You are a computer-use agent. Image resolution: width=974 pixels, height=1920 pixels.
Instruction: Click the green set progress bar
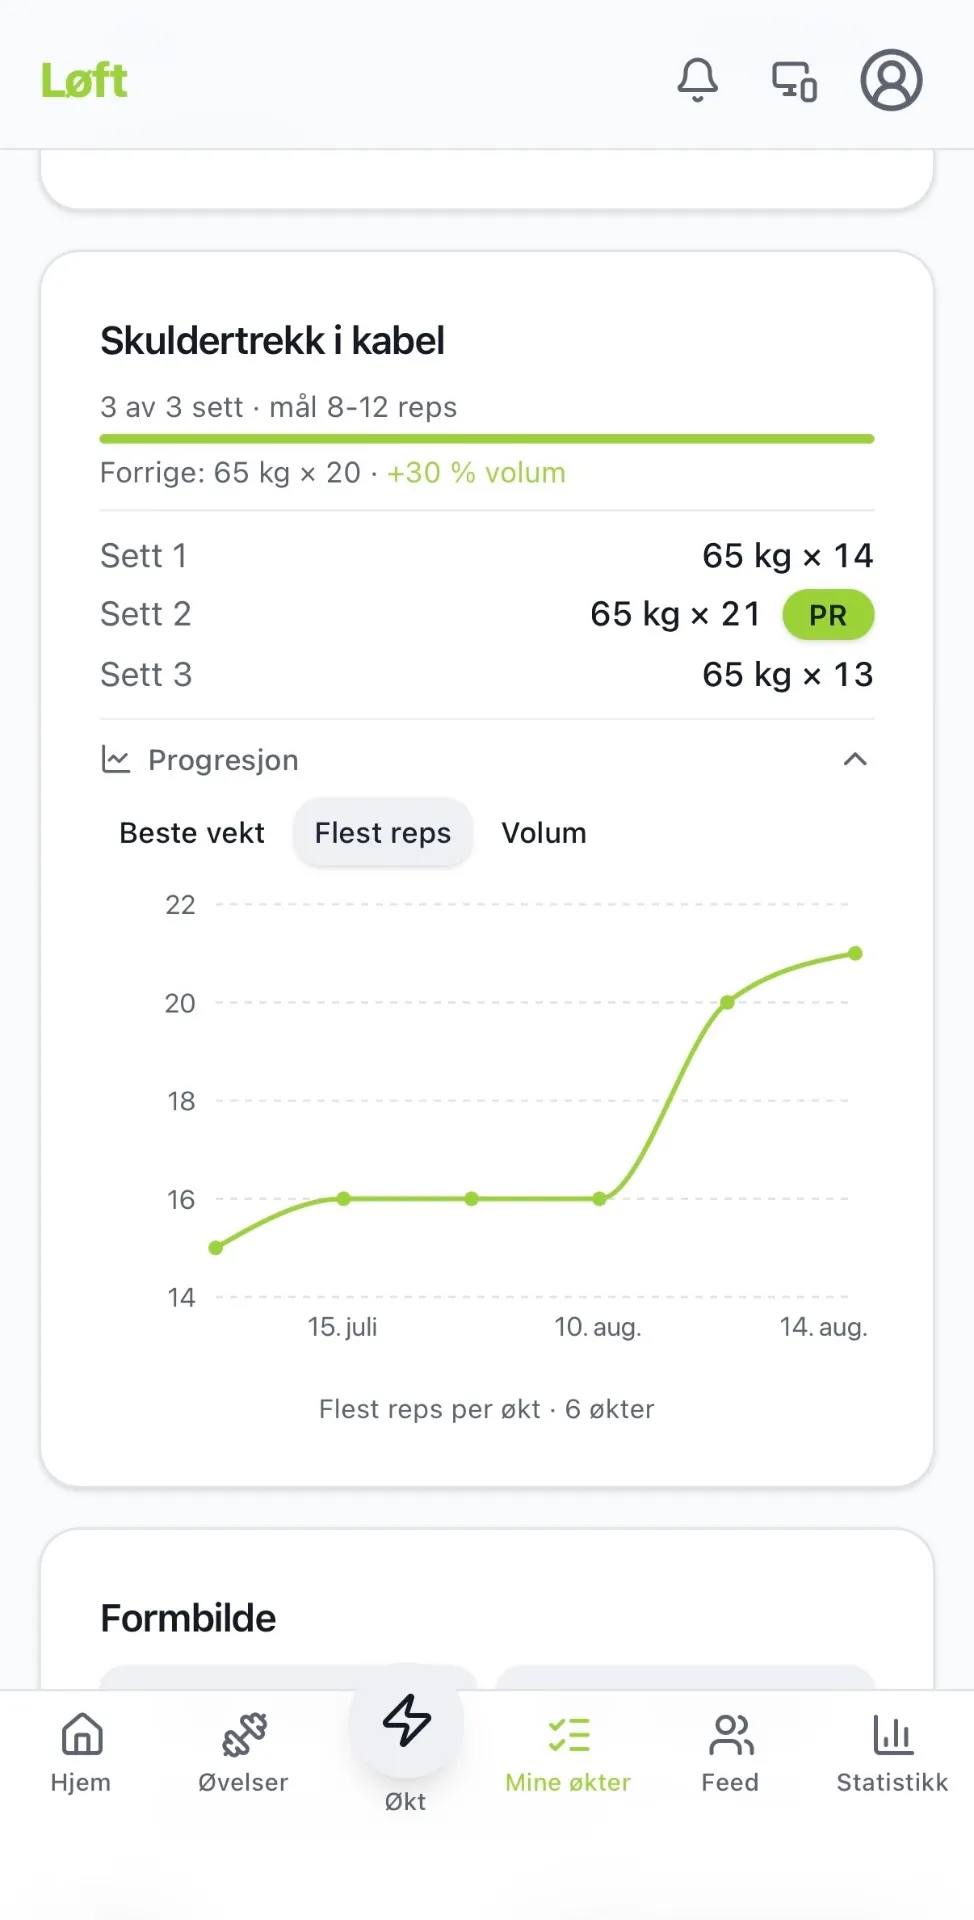click(x=487, y=439)
